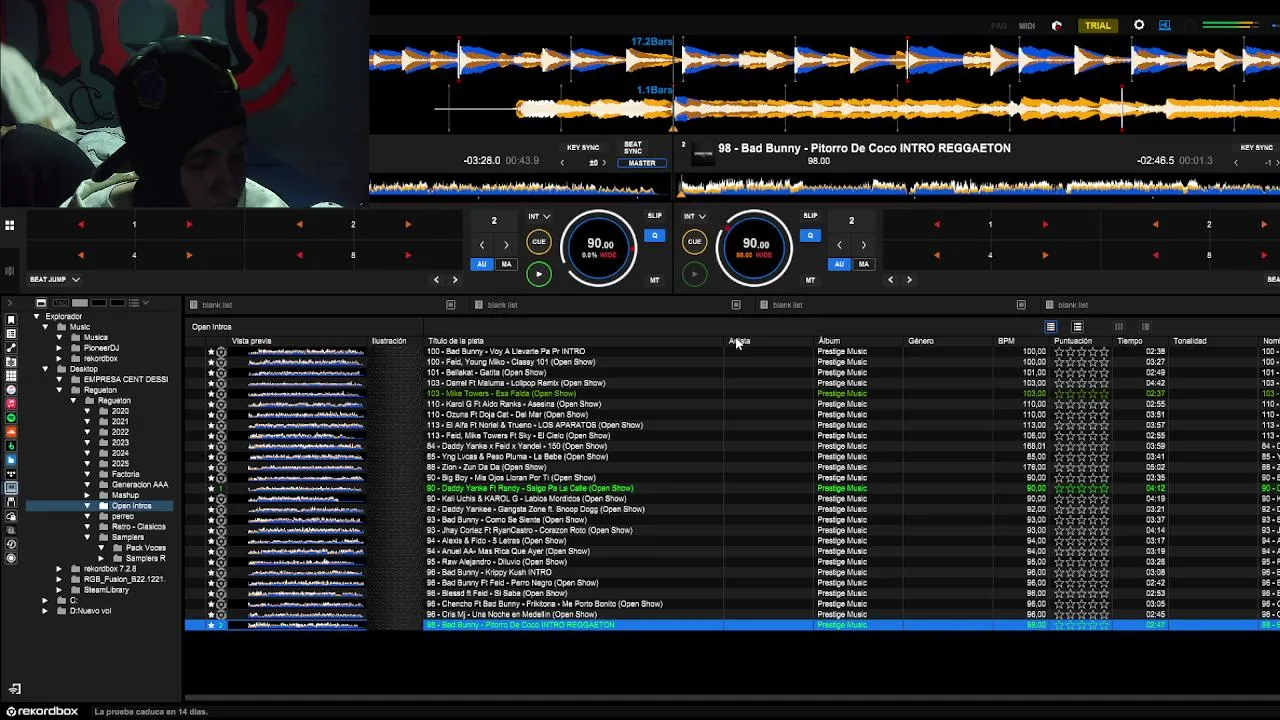
Task: Open the playlist icon in the left sidebar
Action: coord(11,333)
